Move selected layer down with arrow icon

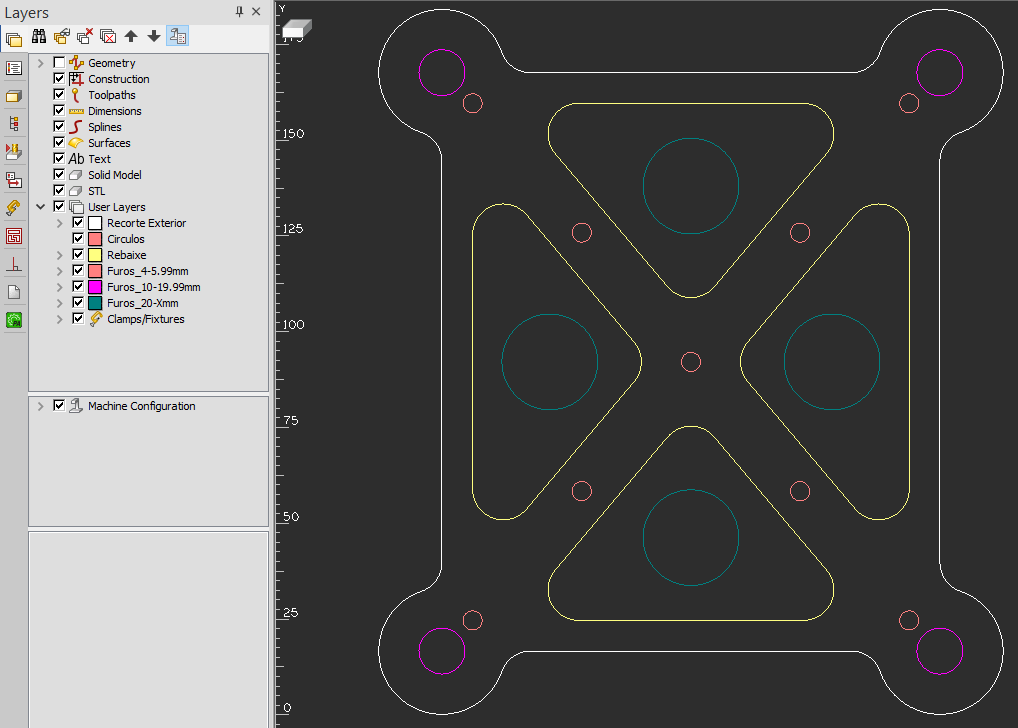pyautogui.click(x=154, y=37)
